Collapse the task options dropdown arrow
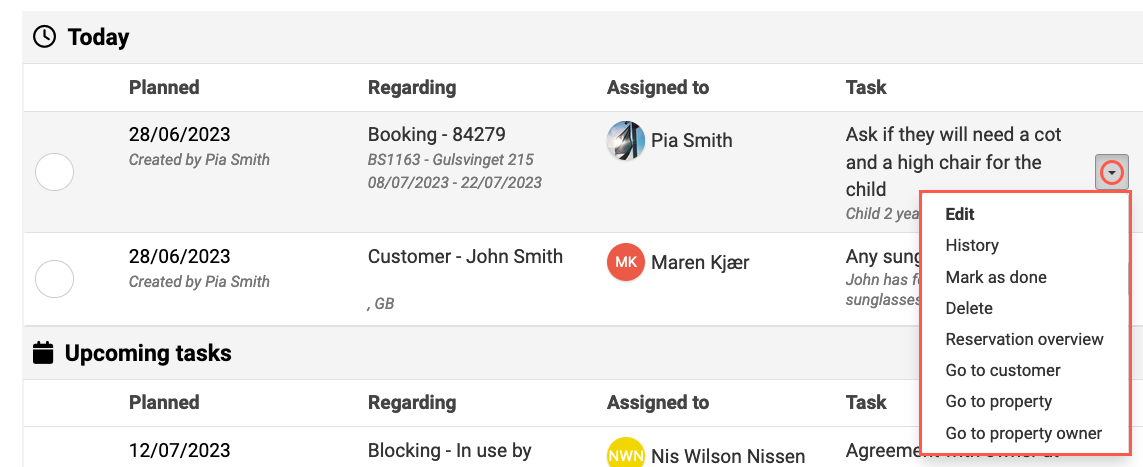Viewport: 1143px width, 467px height. click(1112, 173)
